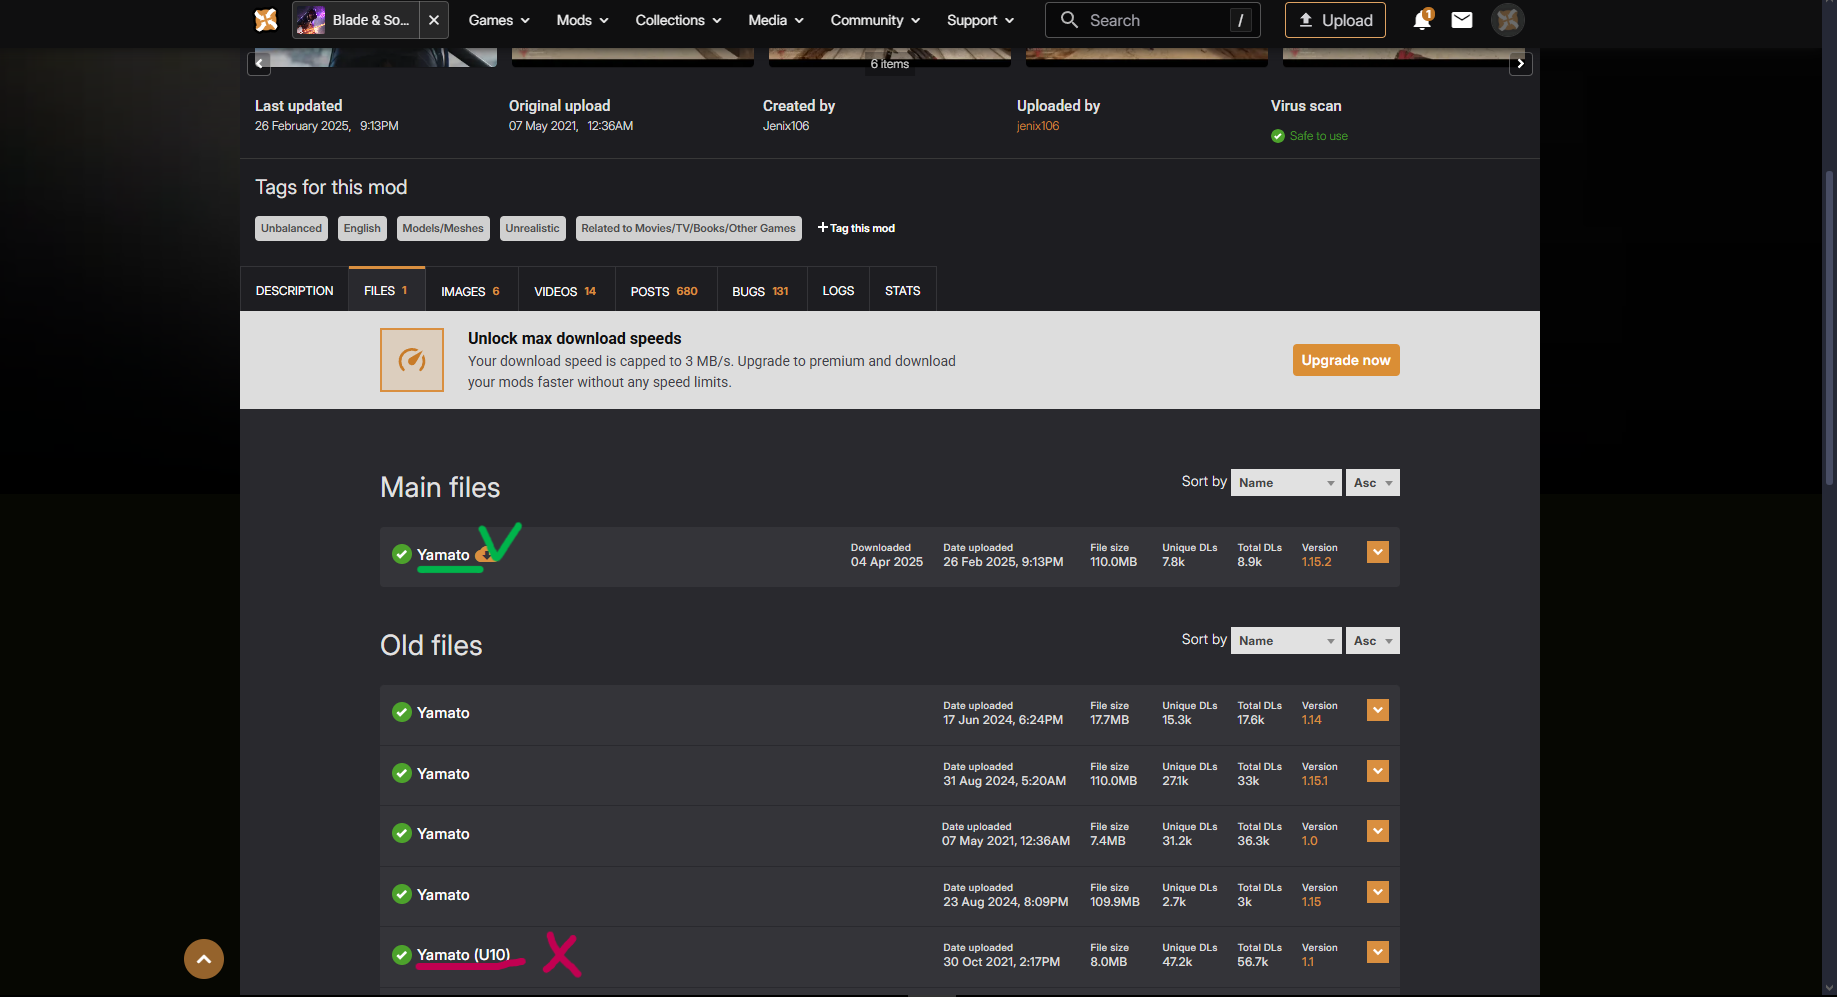The height and width of the screenshot is (997, 1837).
Task: Open the Collections menu
Action: [x=678, y=20]
